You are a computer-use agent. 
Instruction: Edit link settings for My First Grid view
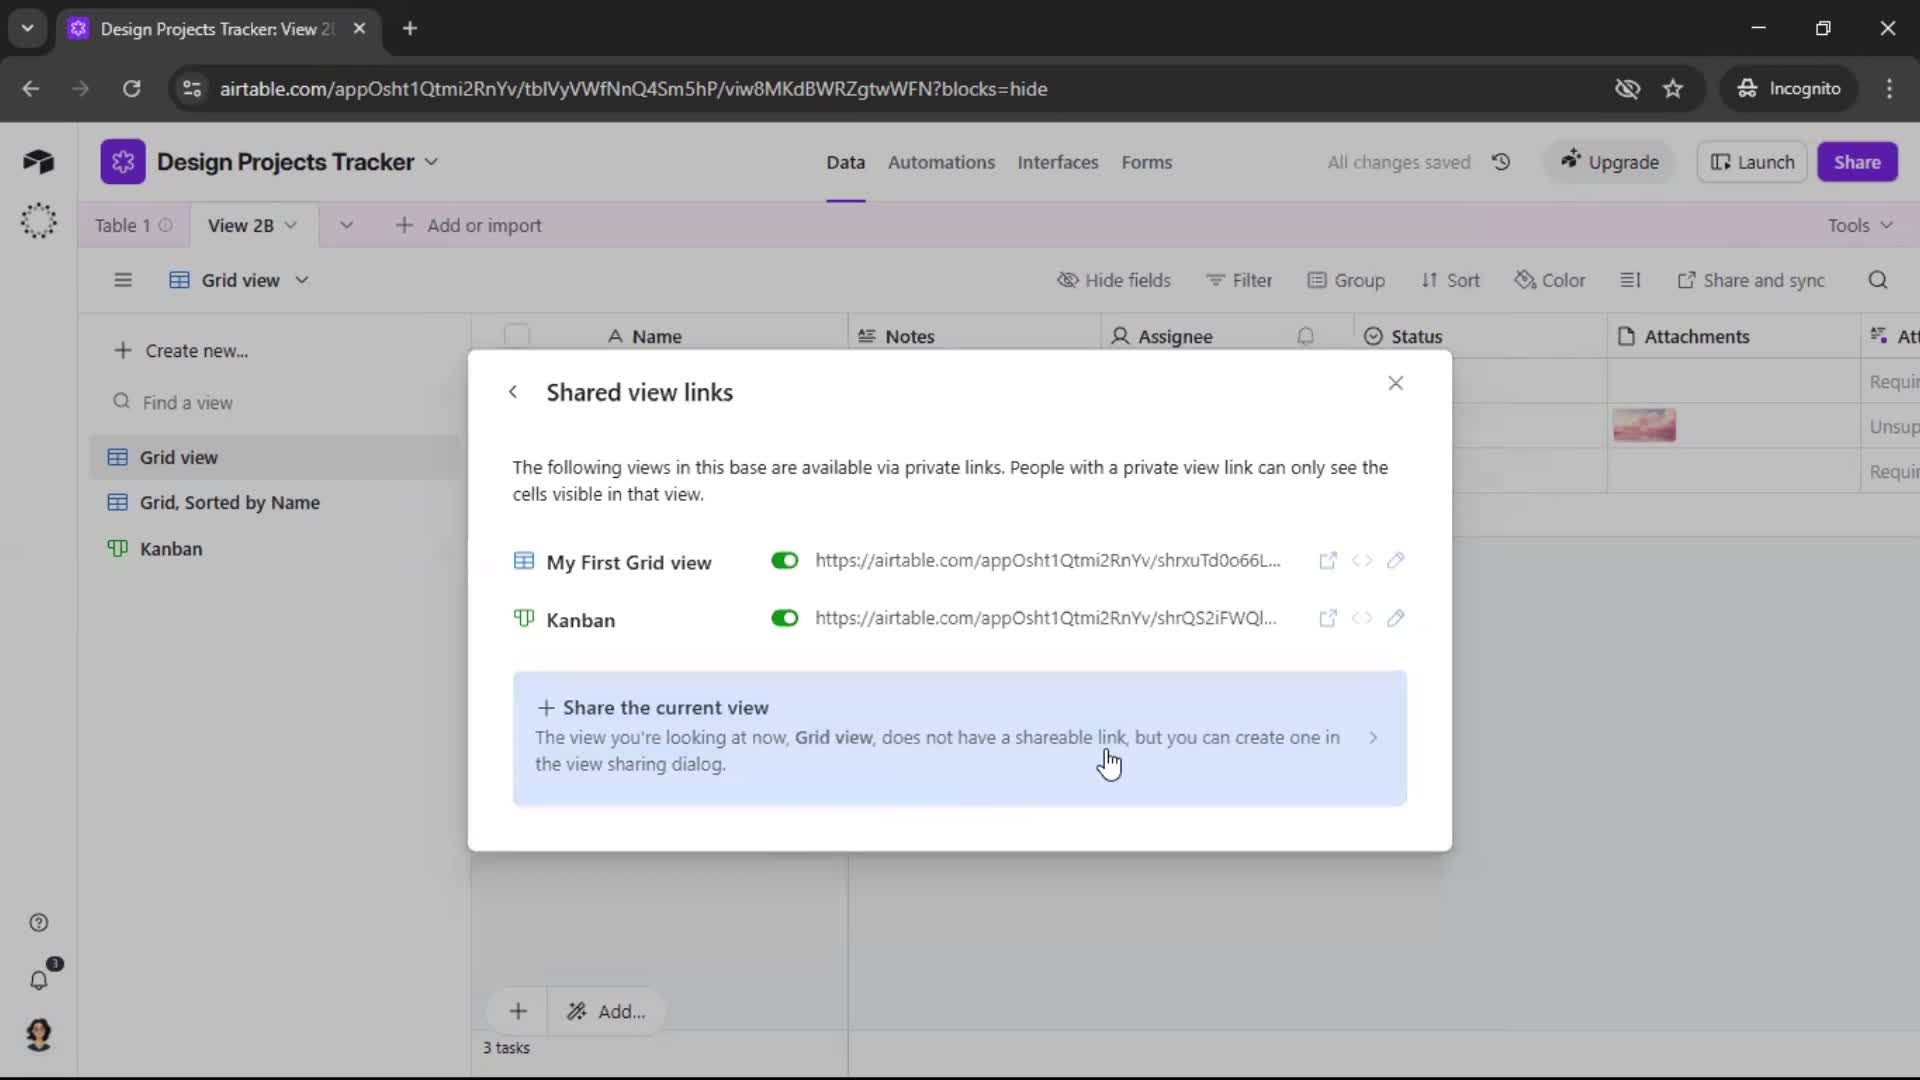tap(1396, 561)
